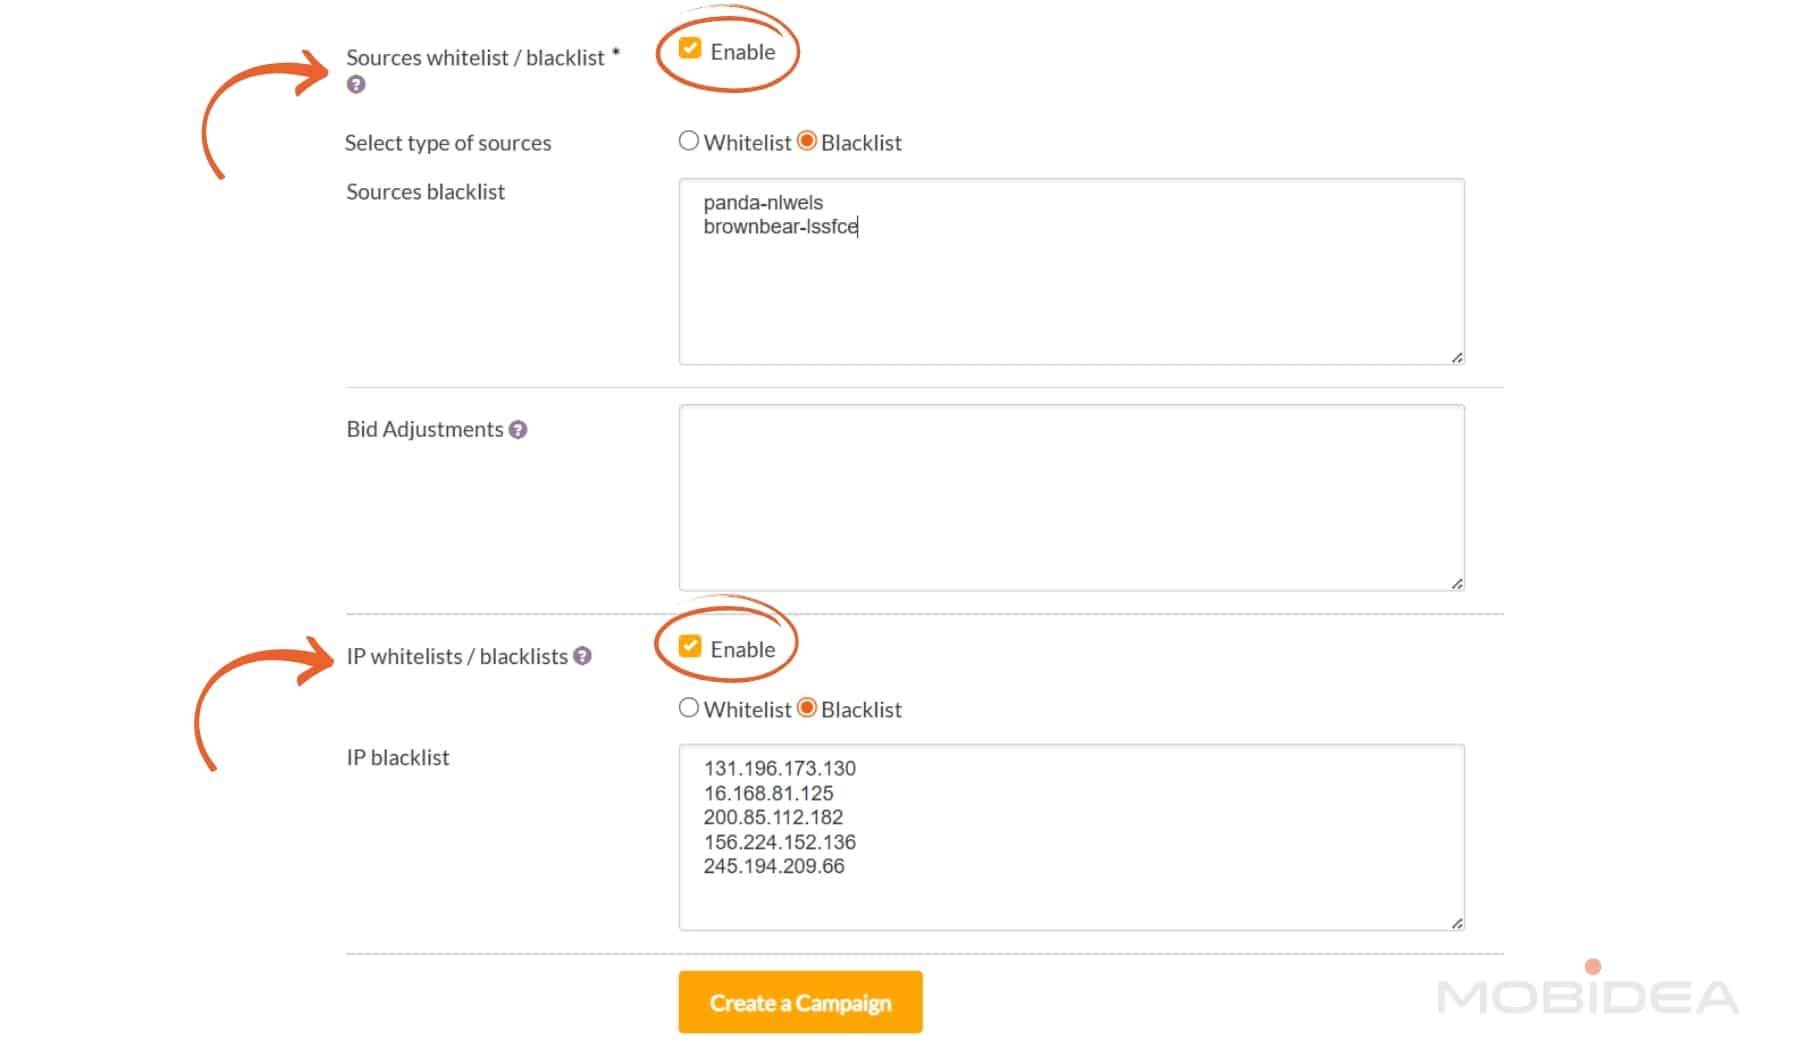
Task: Select Whitelist radio for IP list
Action: pyautogui.click(x=689, y=708)
